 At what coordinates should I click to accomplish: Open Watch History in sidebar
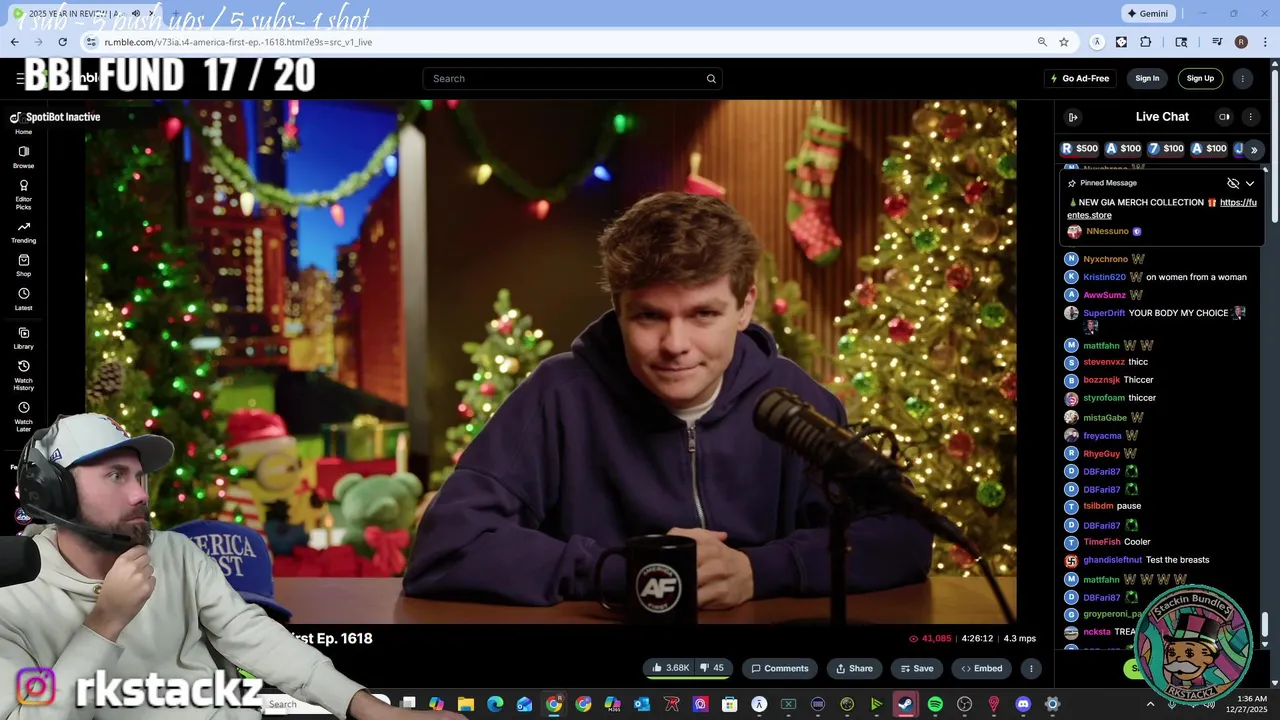pos(23,375)
